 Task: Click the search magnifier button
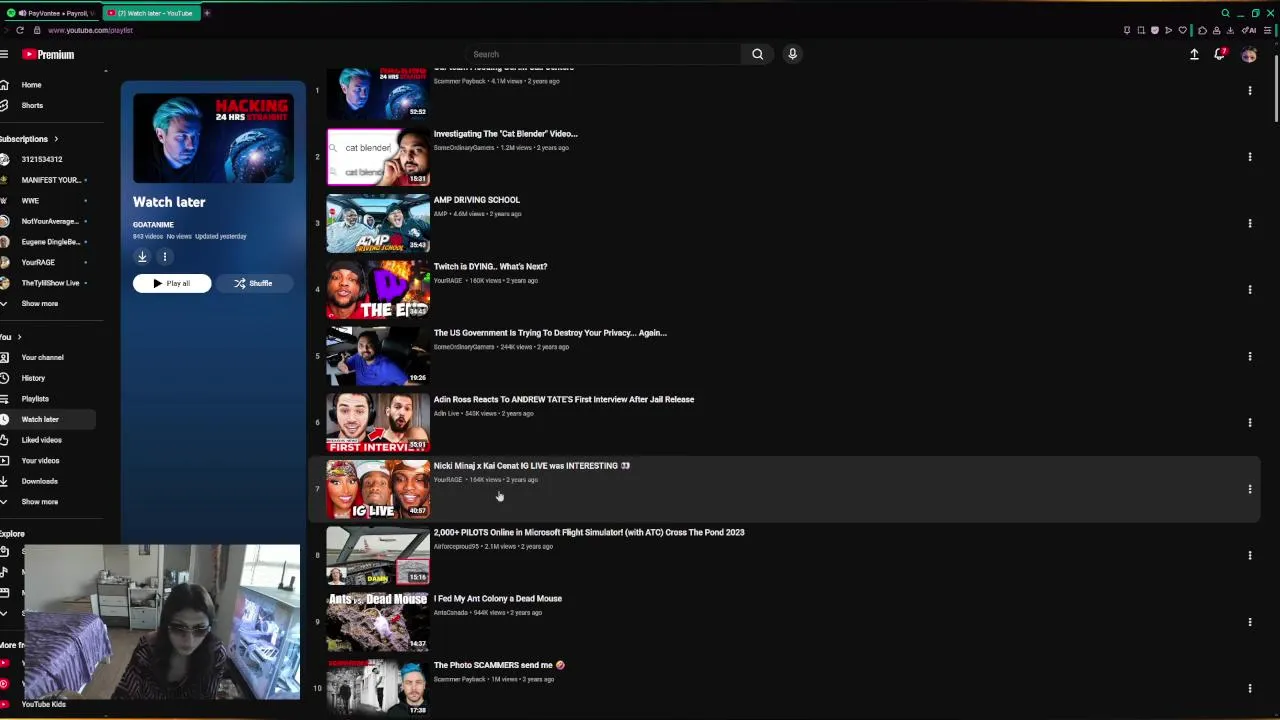click(757, 54)
